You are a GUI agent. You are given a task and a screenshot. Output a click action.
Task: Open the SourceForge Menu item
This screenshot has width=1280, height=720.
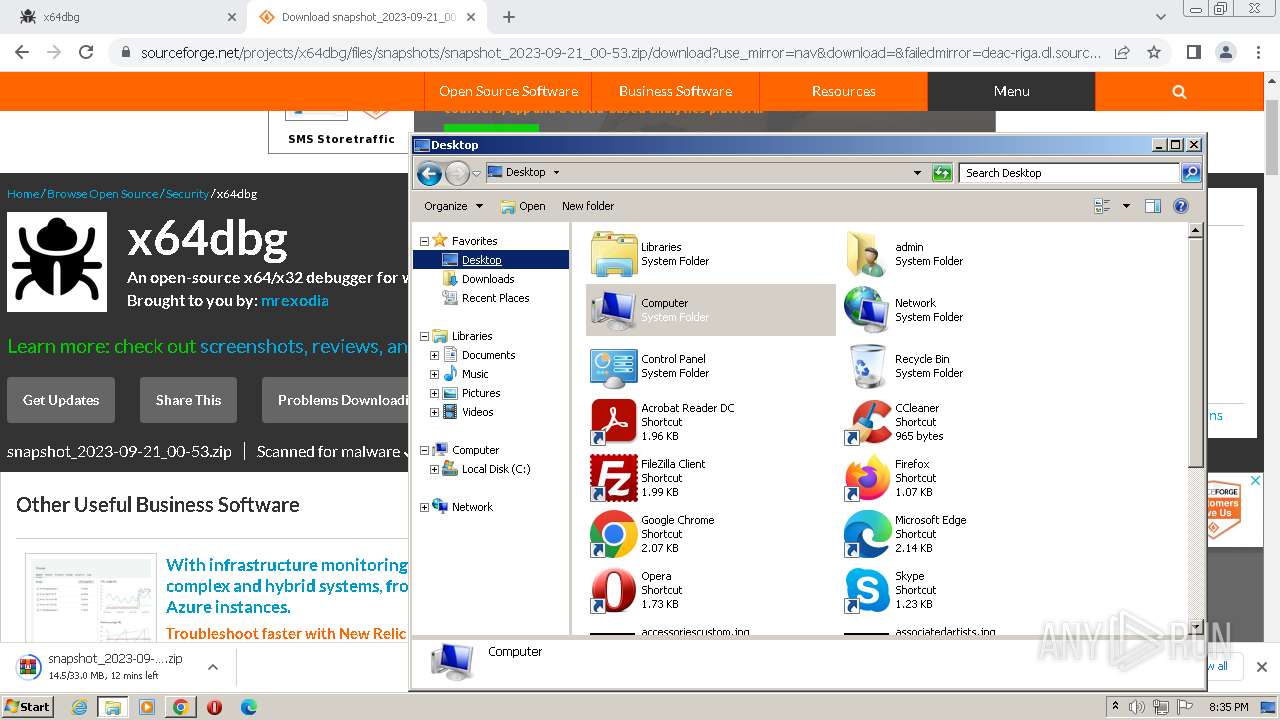[x=1011, y=91]
